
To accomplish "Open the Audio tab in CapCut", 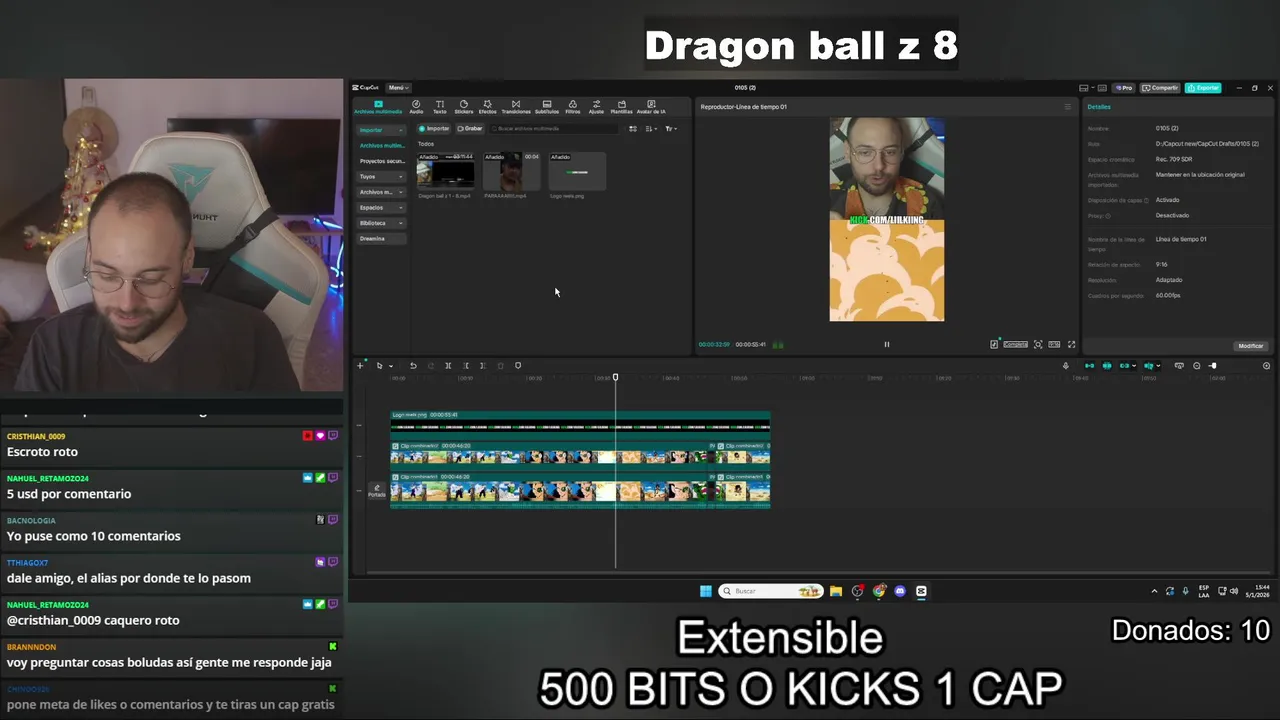I will coord(416,106).
